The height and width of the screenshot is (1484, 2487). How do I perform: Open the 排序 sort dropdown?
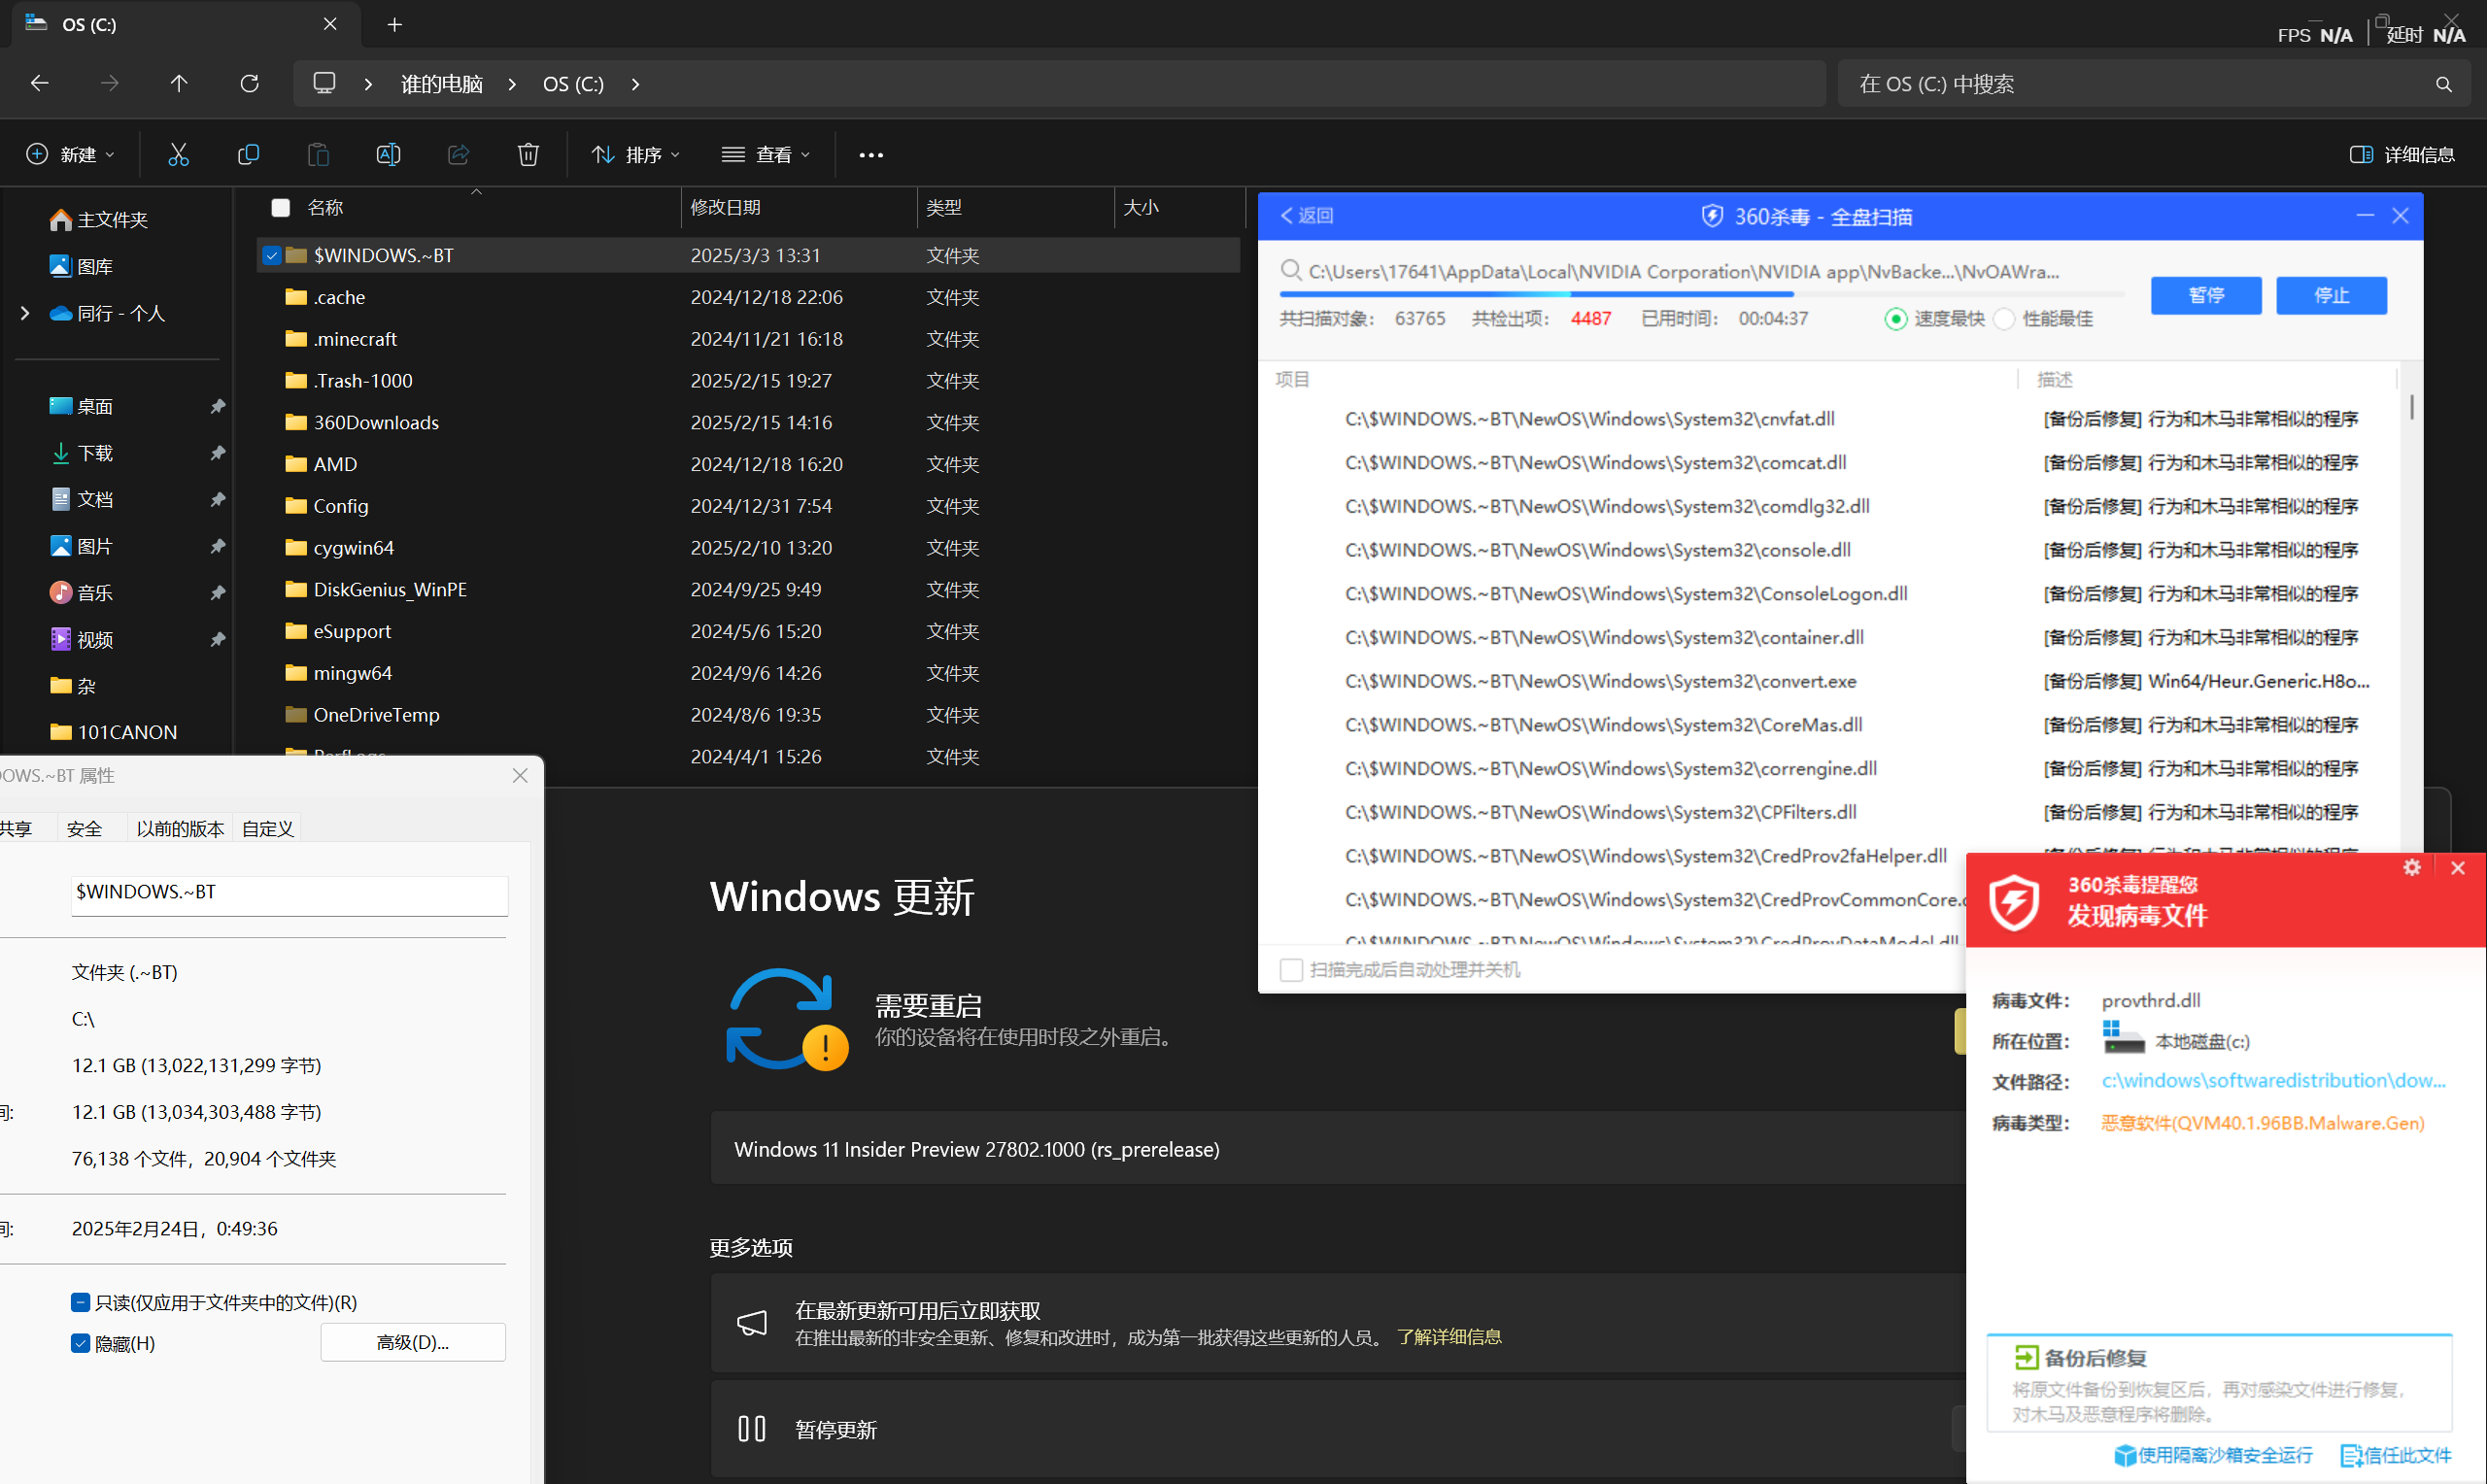coord(636,154)
